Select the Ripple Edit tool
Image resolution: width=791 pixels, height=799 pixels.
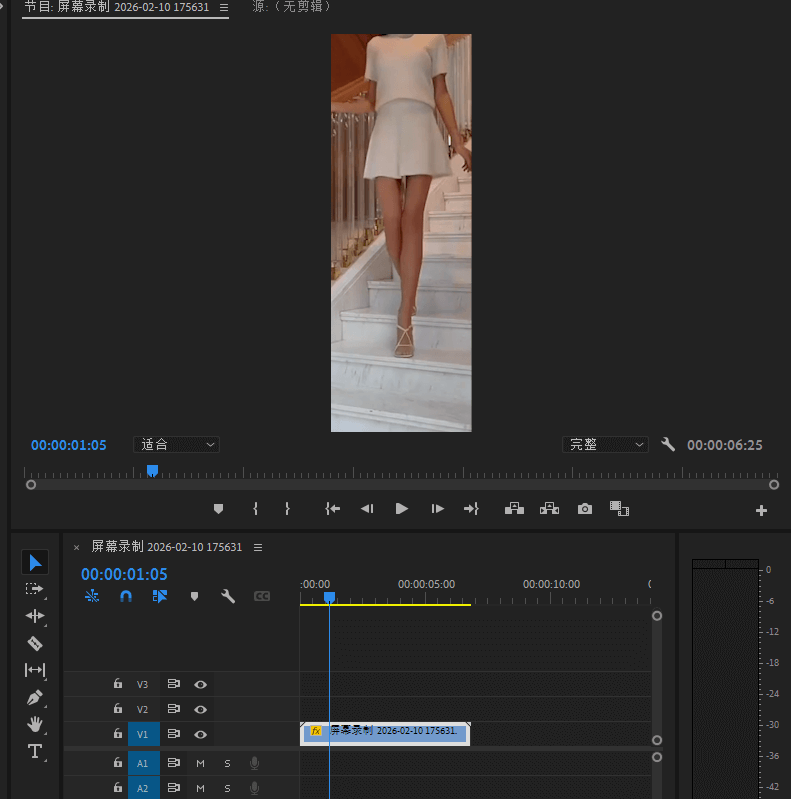[x=35, y=616]
